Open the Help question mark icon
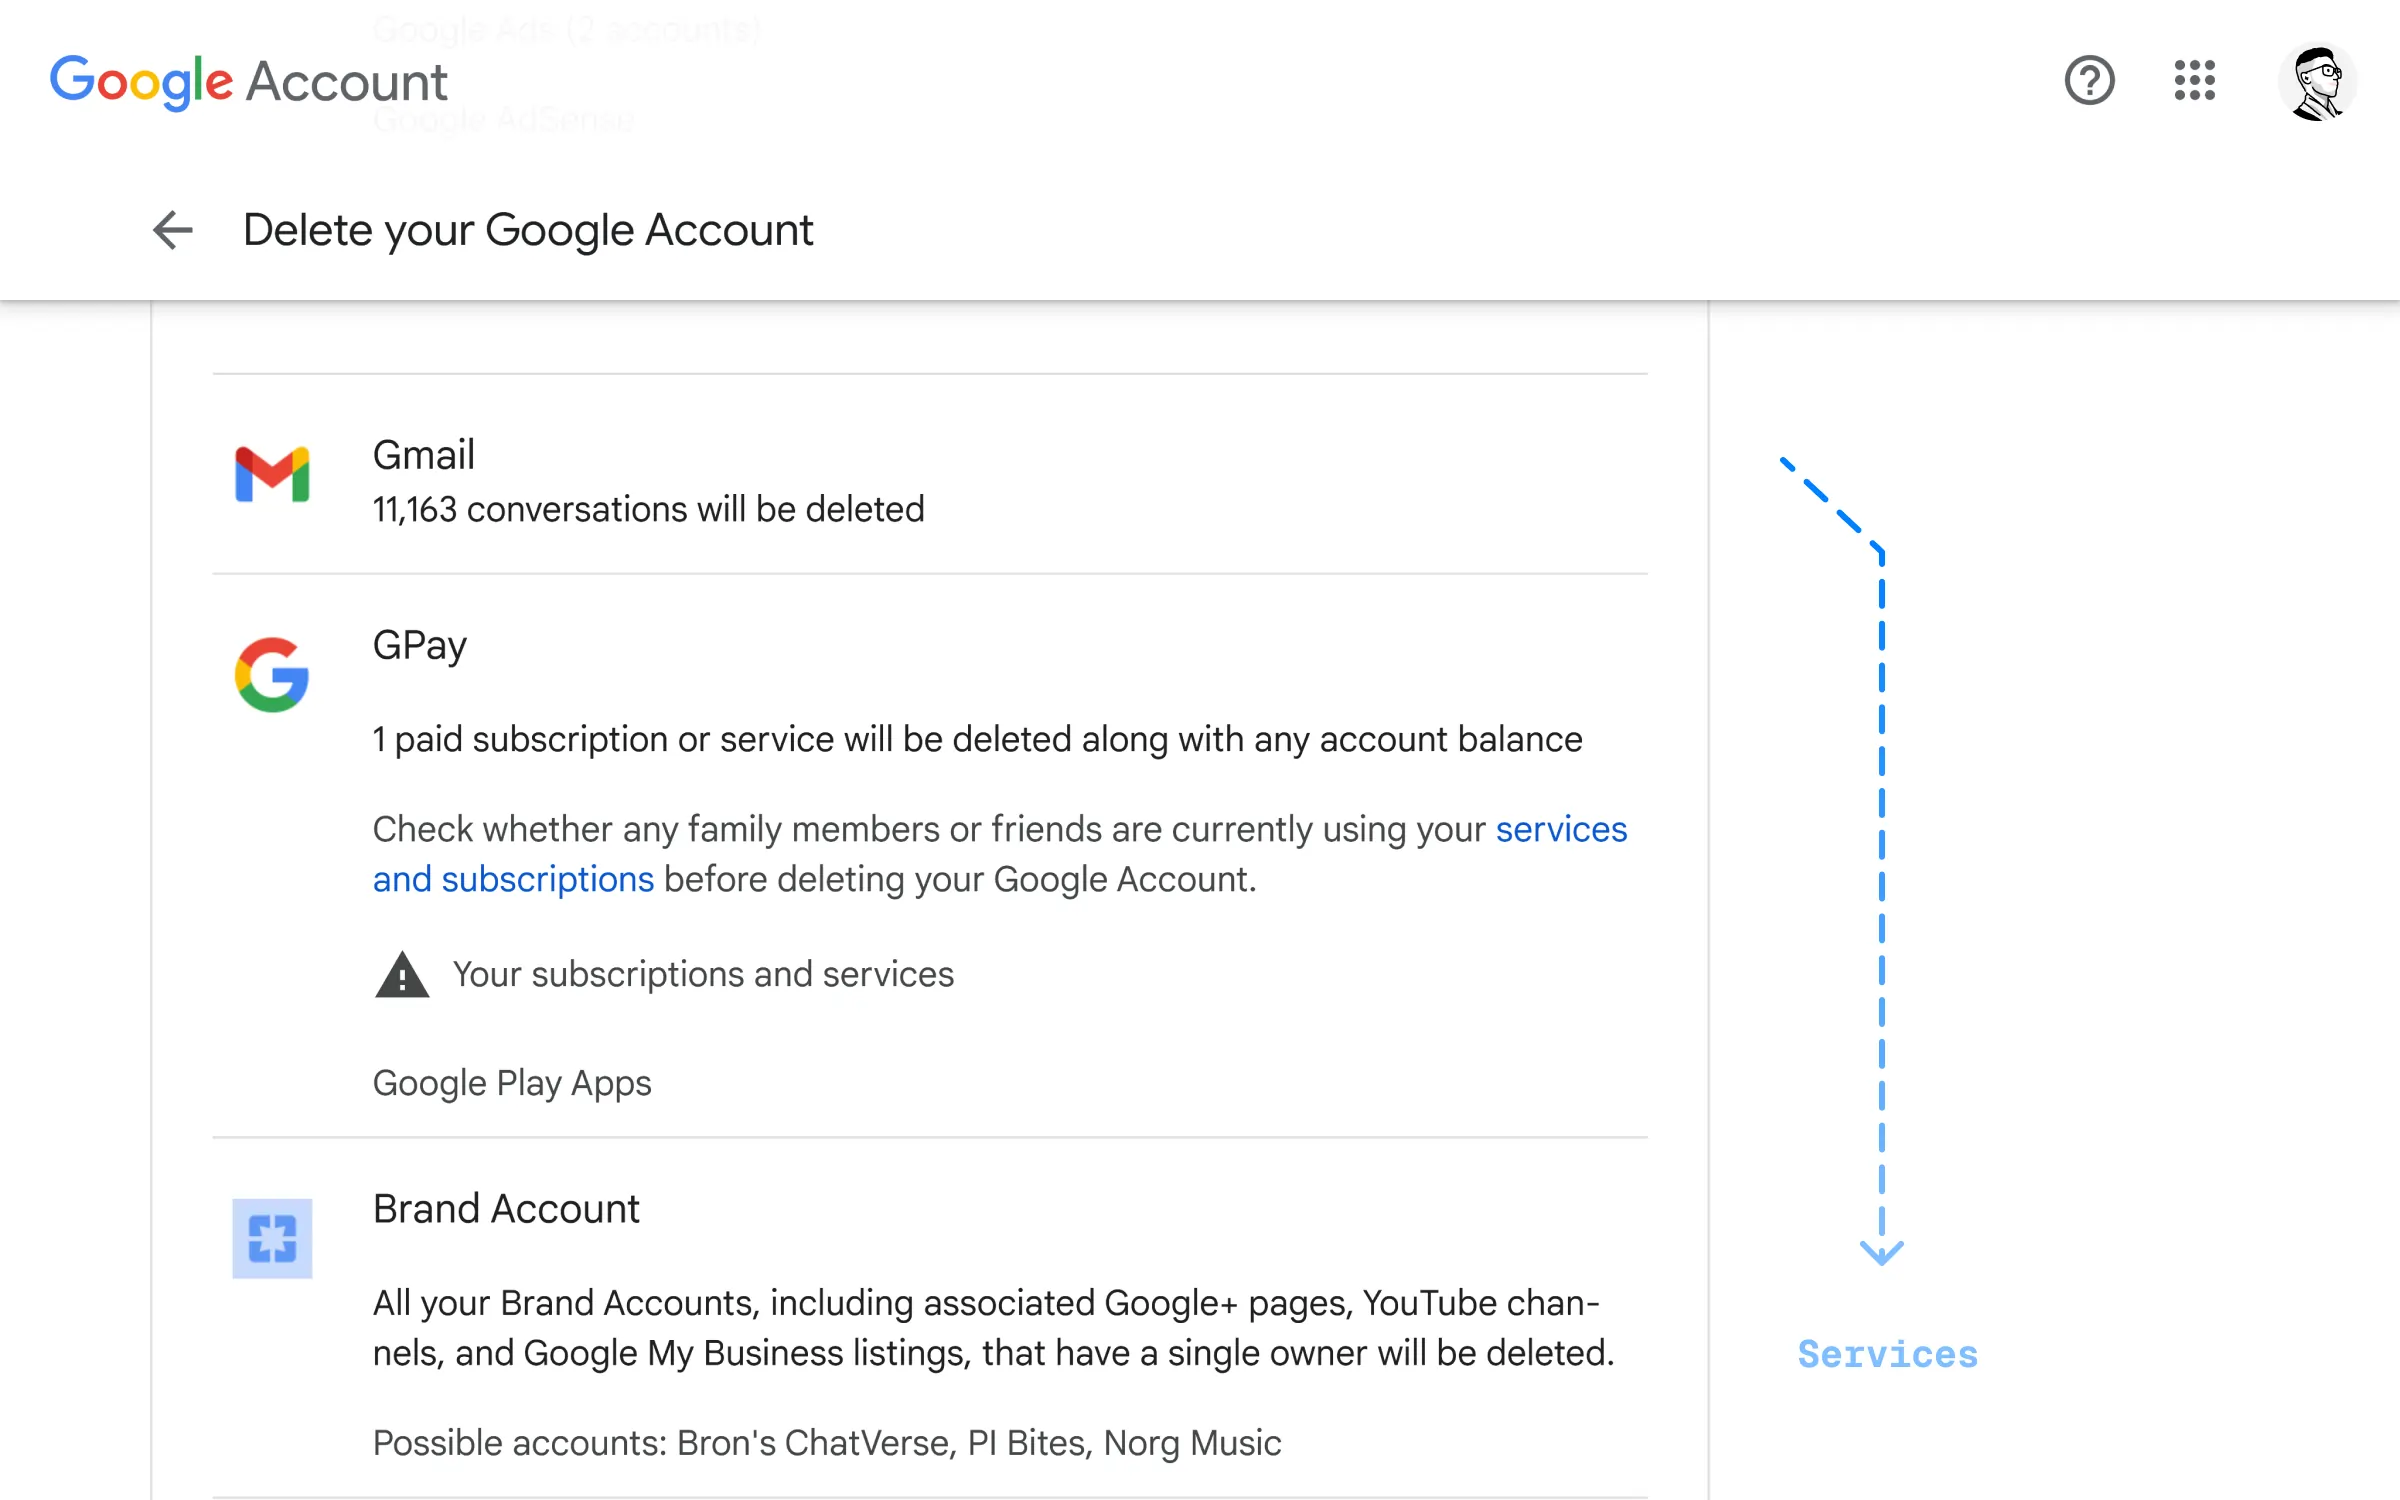2400x1500 pixels. pos(2089,80)
